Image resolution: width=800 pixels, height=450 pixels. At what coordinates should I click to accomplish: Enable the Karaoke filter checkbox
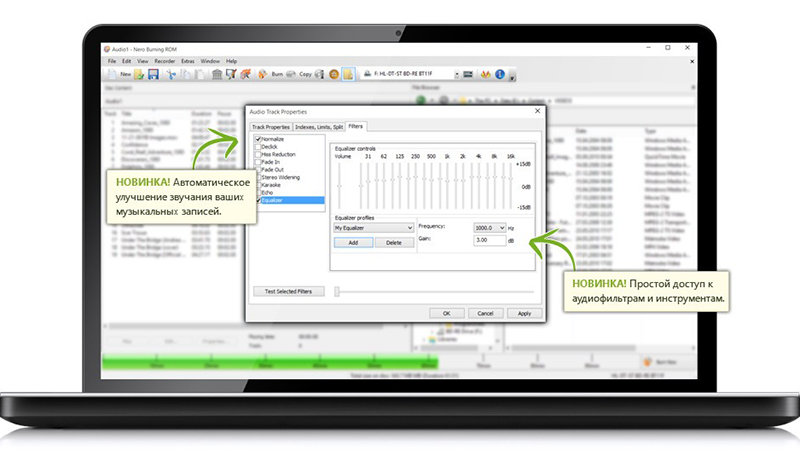pos(257,184)
